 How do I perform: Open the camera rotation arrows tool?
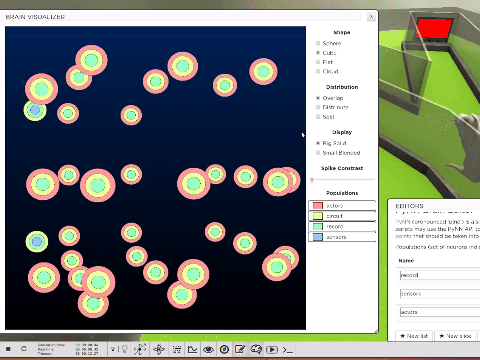pyautogui.click(x=159, y=349)
